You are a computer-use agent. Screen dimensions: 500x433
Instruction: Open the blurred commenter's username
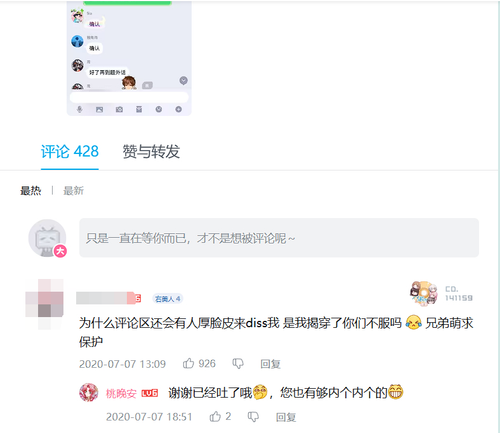105,298
